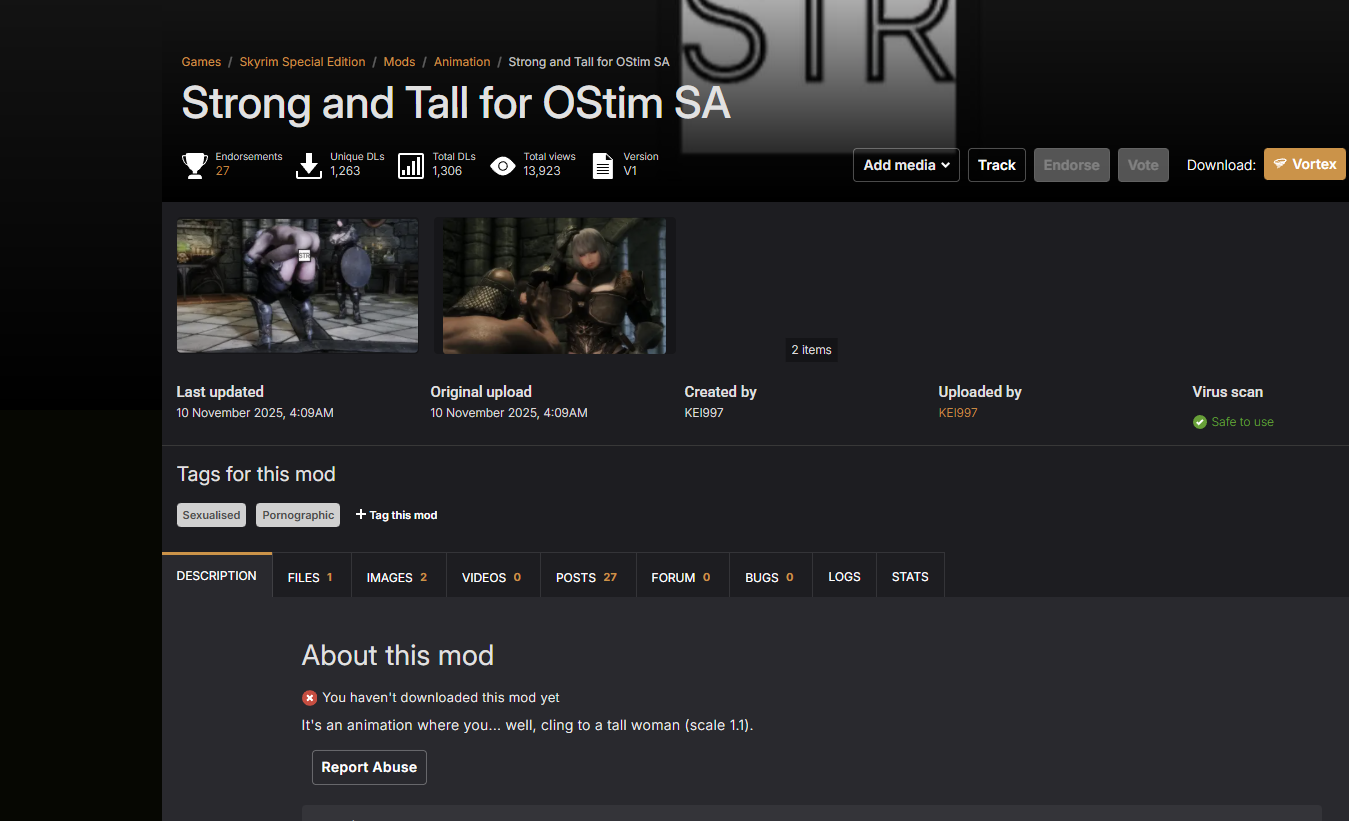Click the Report Abuse button
Image resolution: width=1349 pixels, height=821 pixels.
(369, 767)
